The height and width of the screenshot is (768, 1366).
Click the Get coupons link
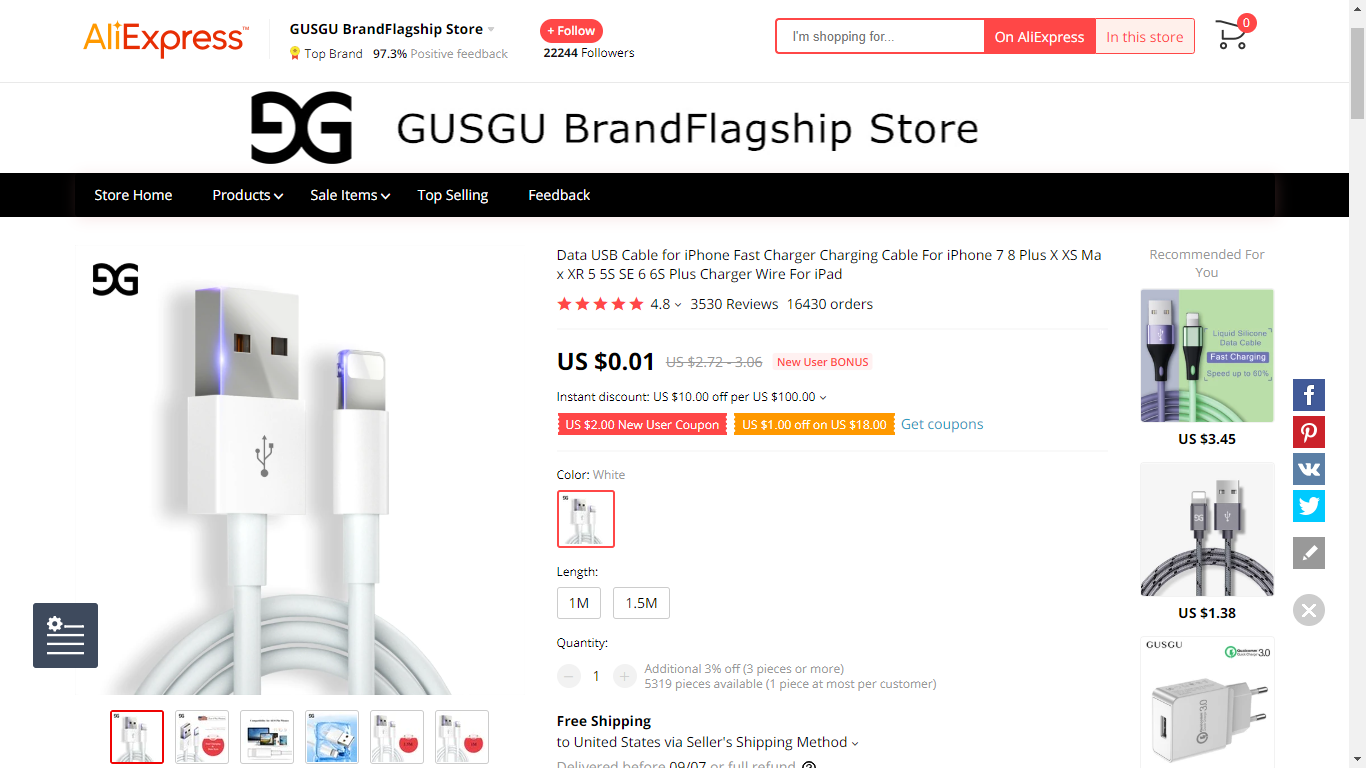942,424
